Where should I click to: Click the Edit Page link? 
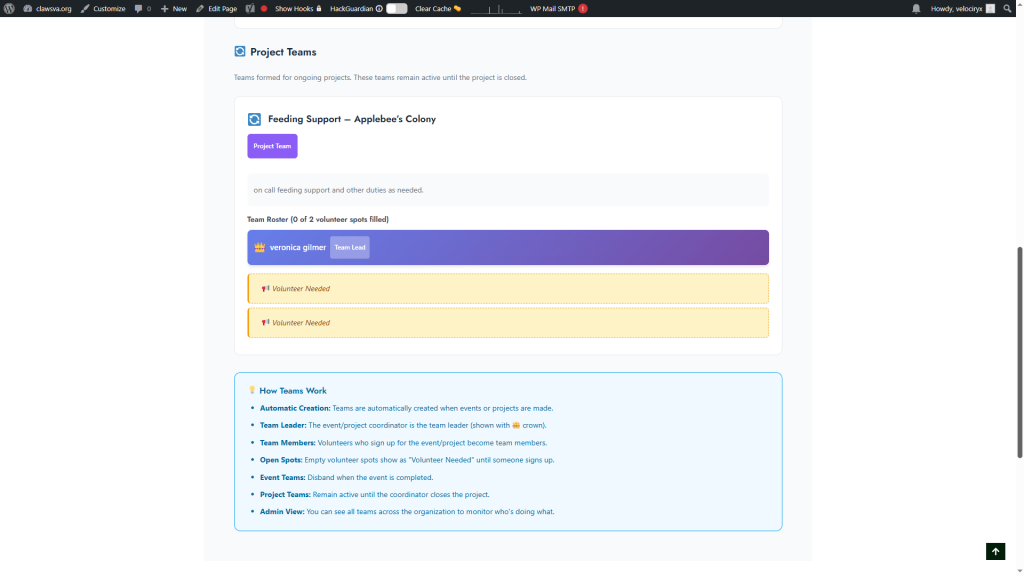(x=216, y=8)
